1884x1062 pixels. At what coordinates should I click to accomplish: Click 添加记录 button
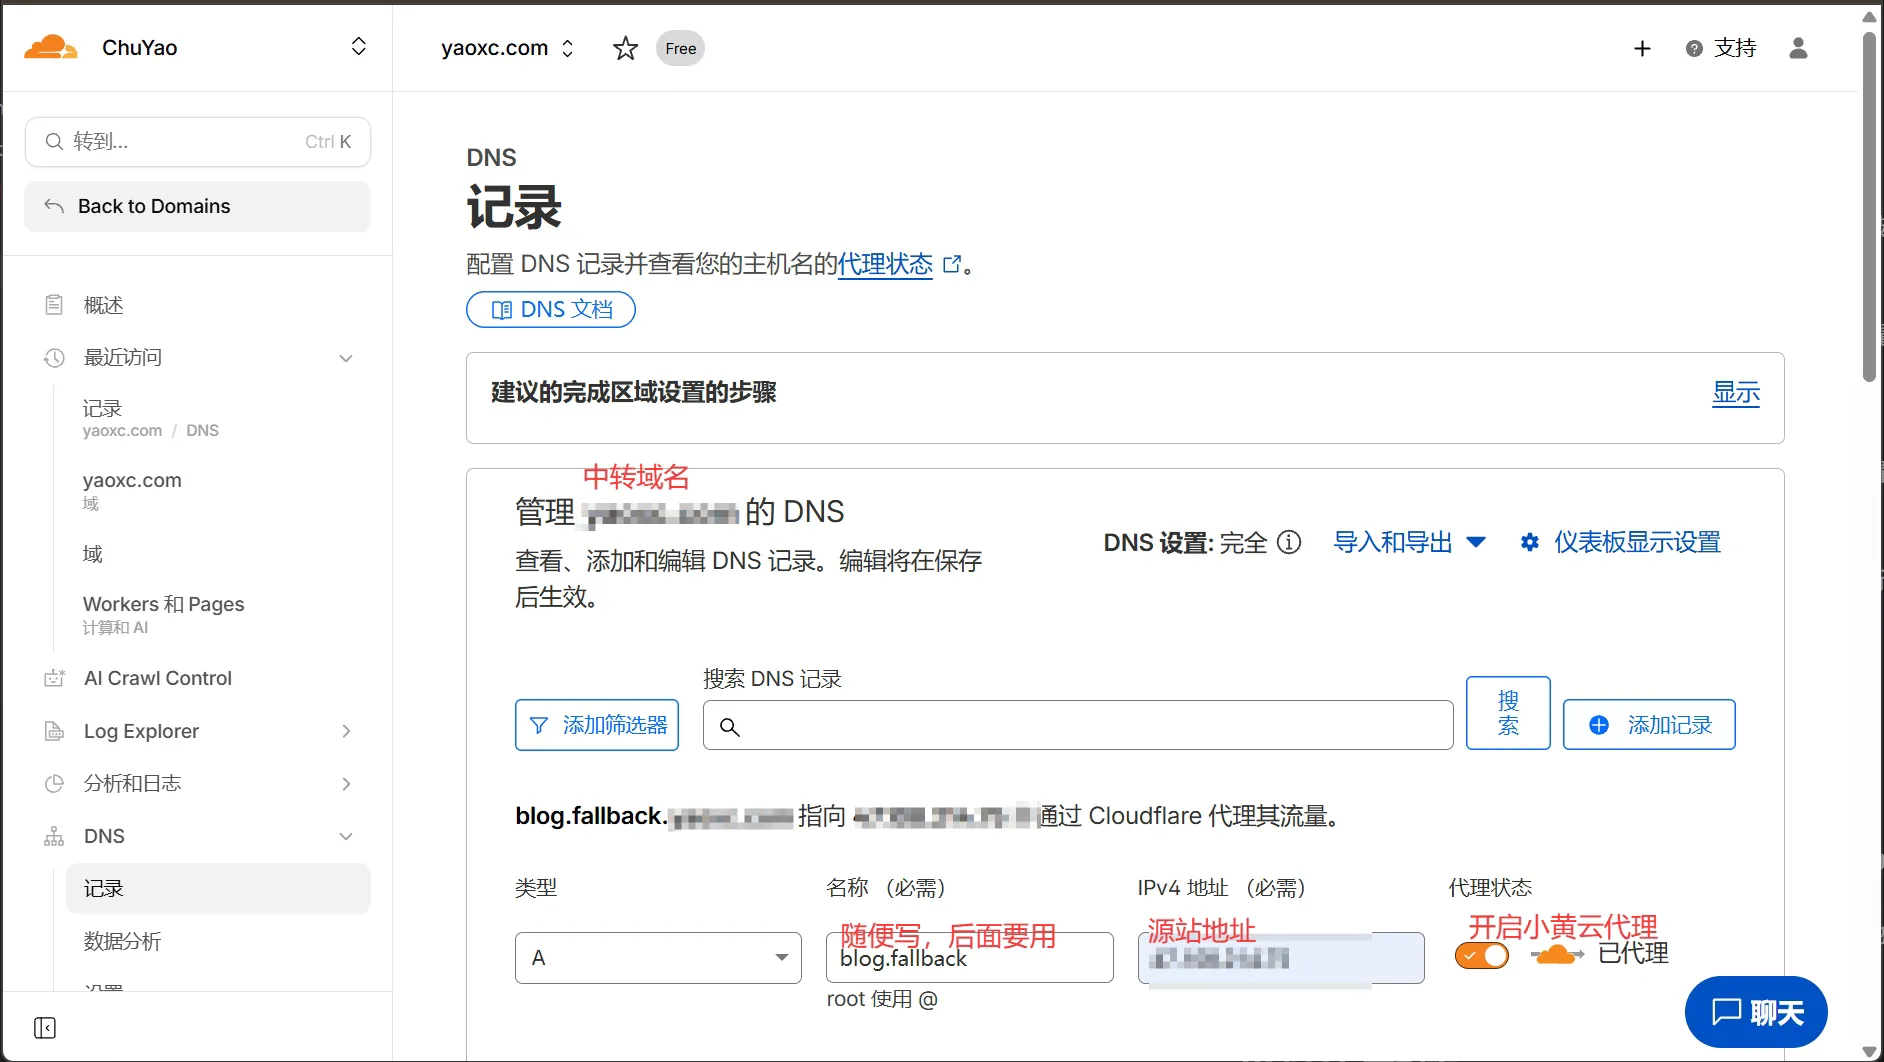[x=1649, y=725]
